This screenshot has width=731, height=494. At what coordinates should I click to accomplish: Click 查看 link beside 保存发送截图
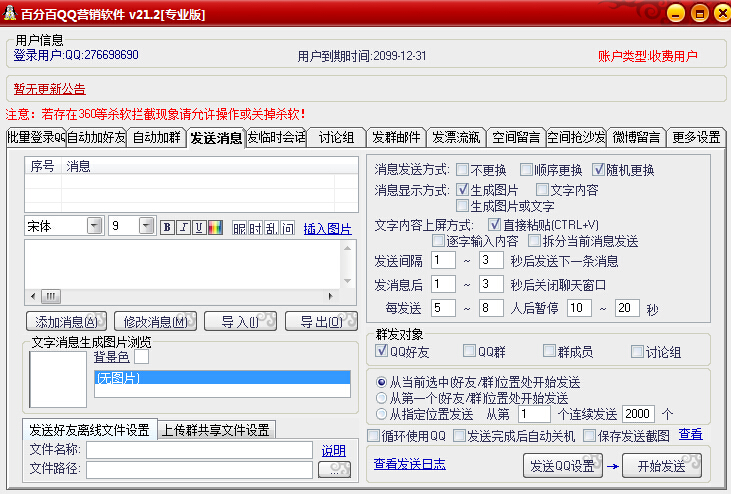point(690,434)
